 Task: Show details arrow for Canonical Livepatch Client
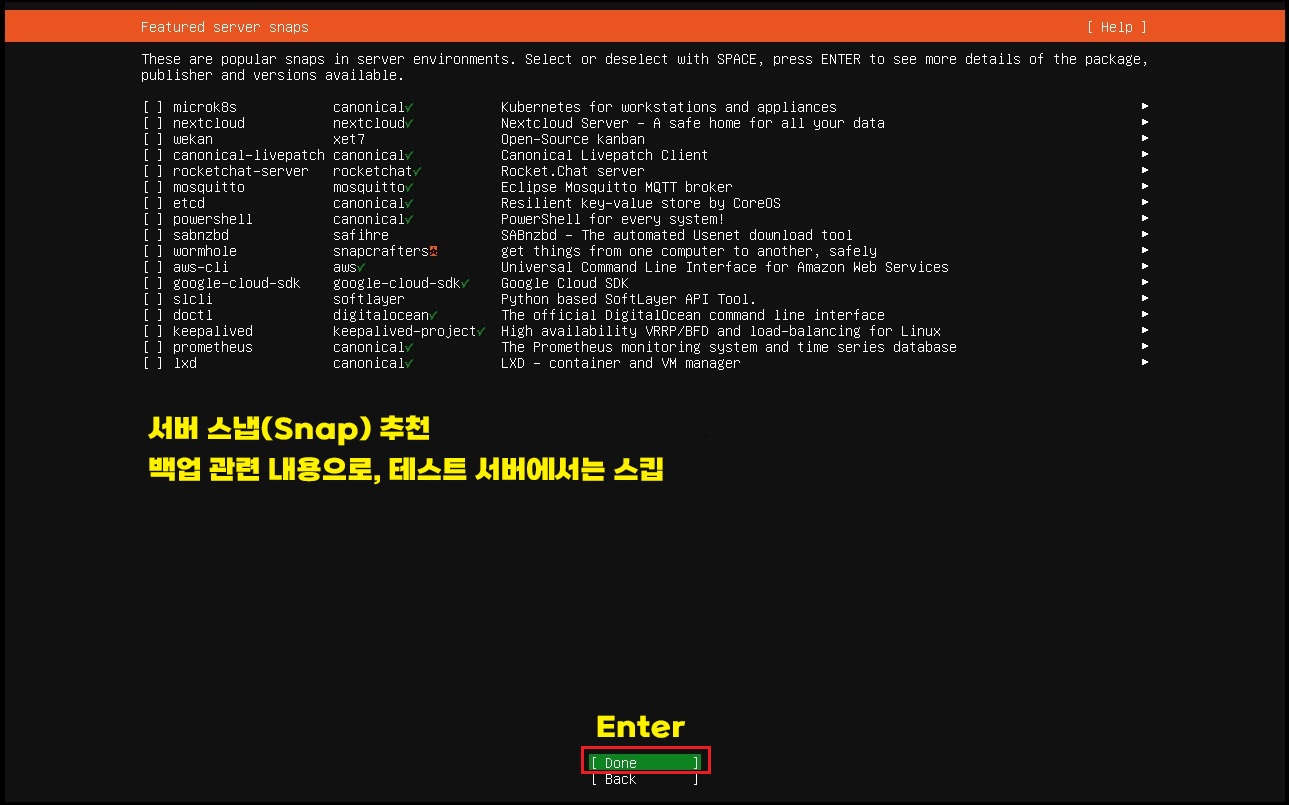pyautogui.click(x=1145, y=155)
